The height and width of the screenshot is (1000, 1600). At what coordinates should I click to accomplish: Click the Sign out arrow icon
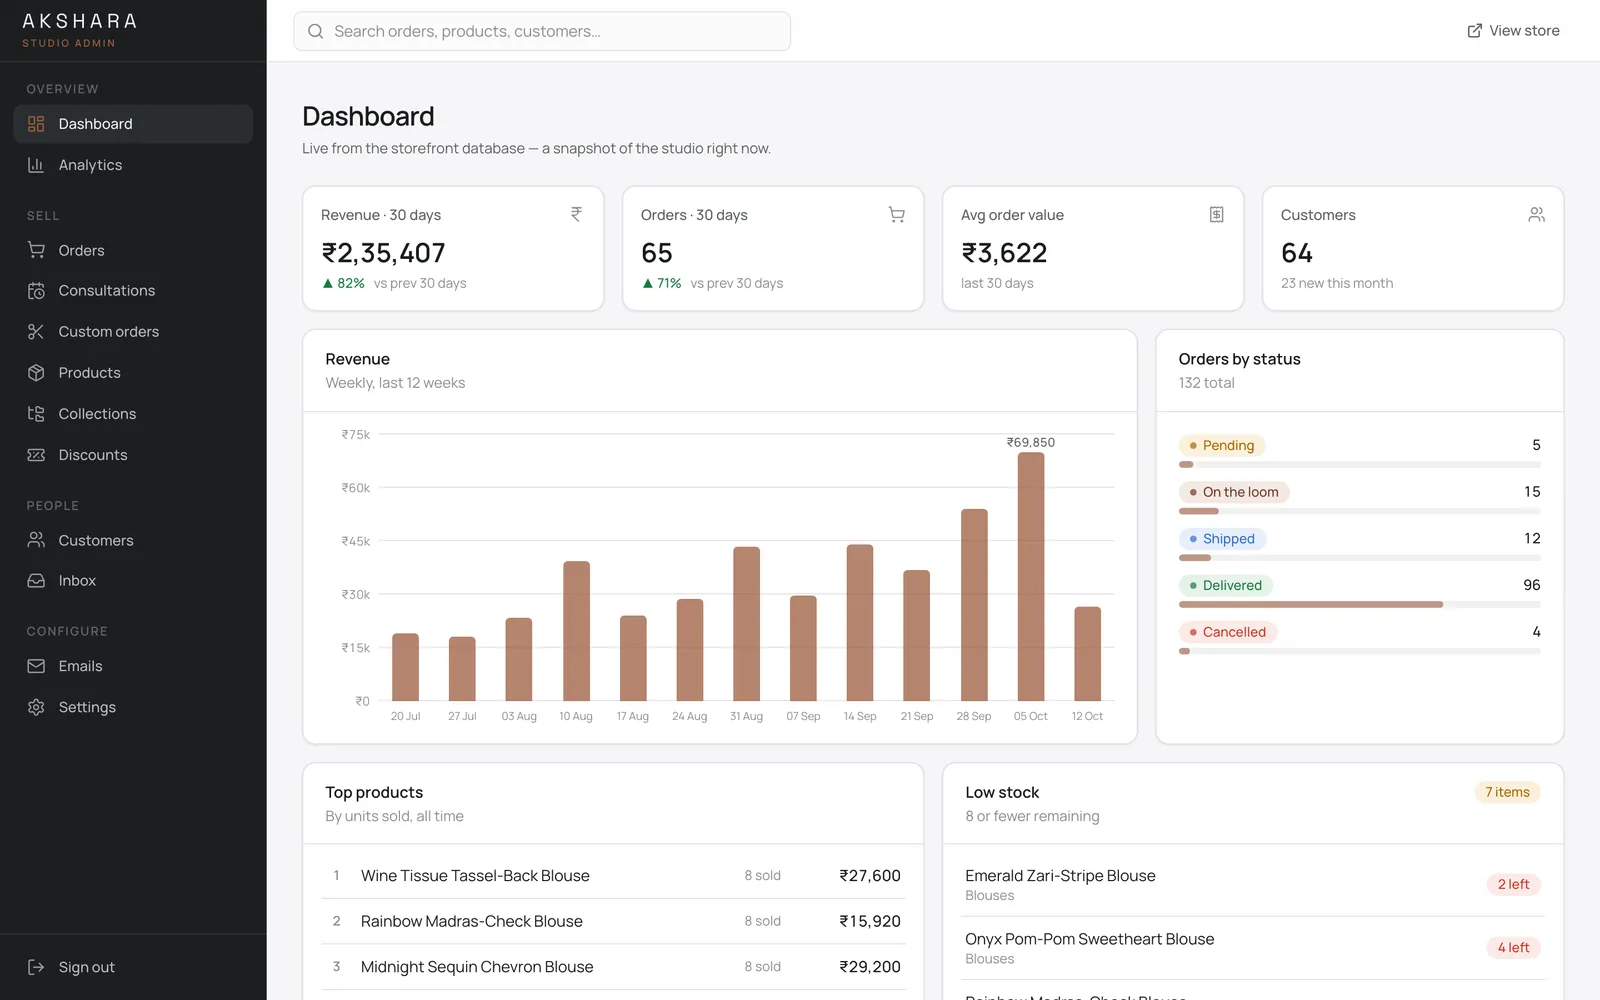click(36, 967)
